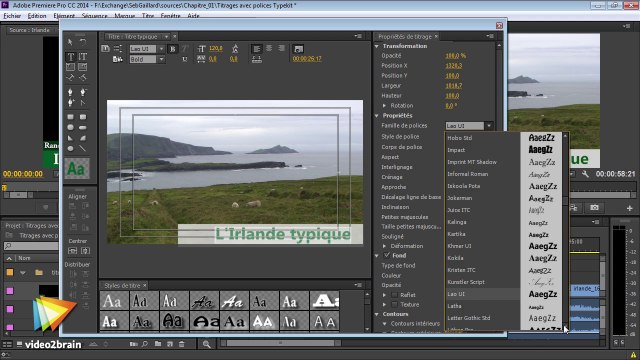640x360 pixels.
Task: Open the wrench settings icon in Program monitor
Action: (585, 174)
